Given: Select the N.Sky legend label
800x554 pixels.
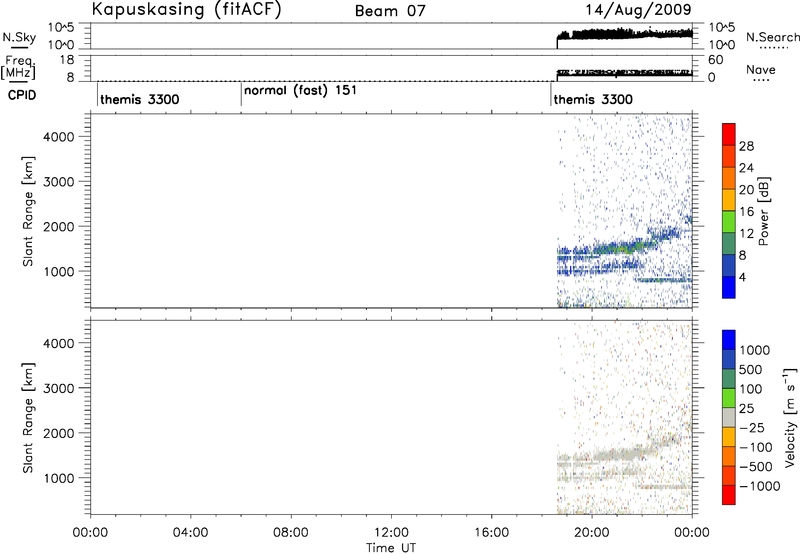Looking at the screenshot, I should (19, 37).
